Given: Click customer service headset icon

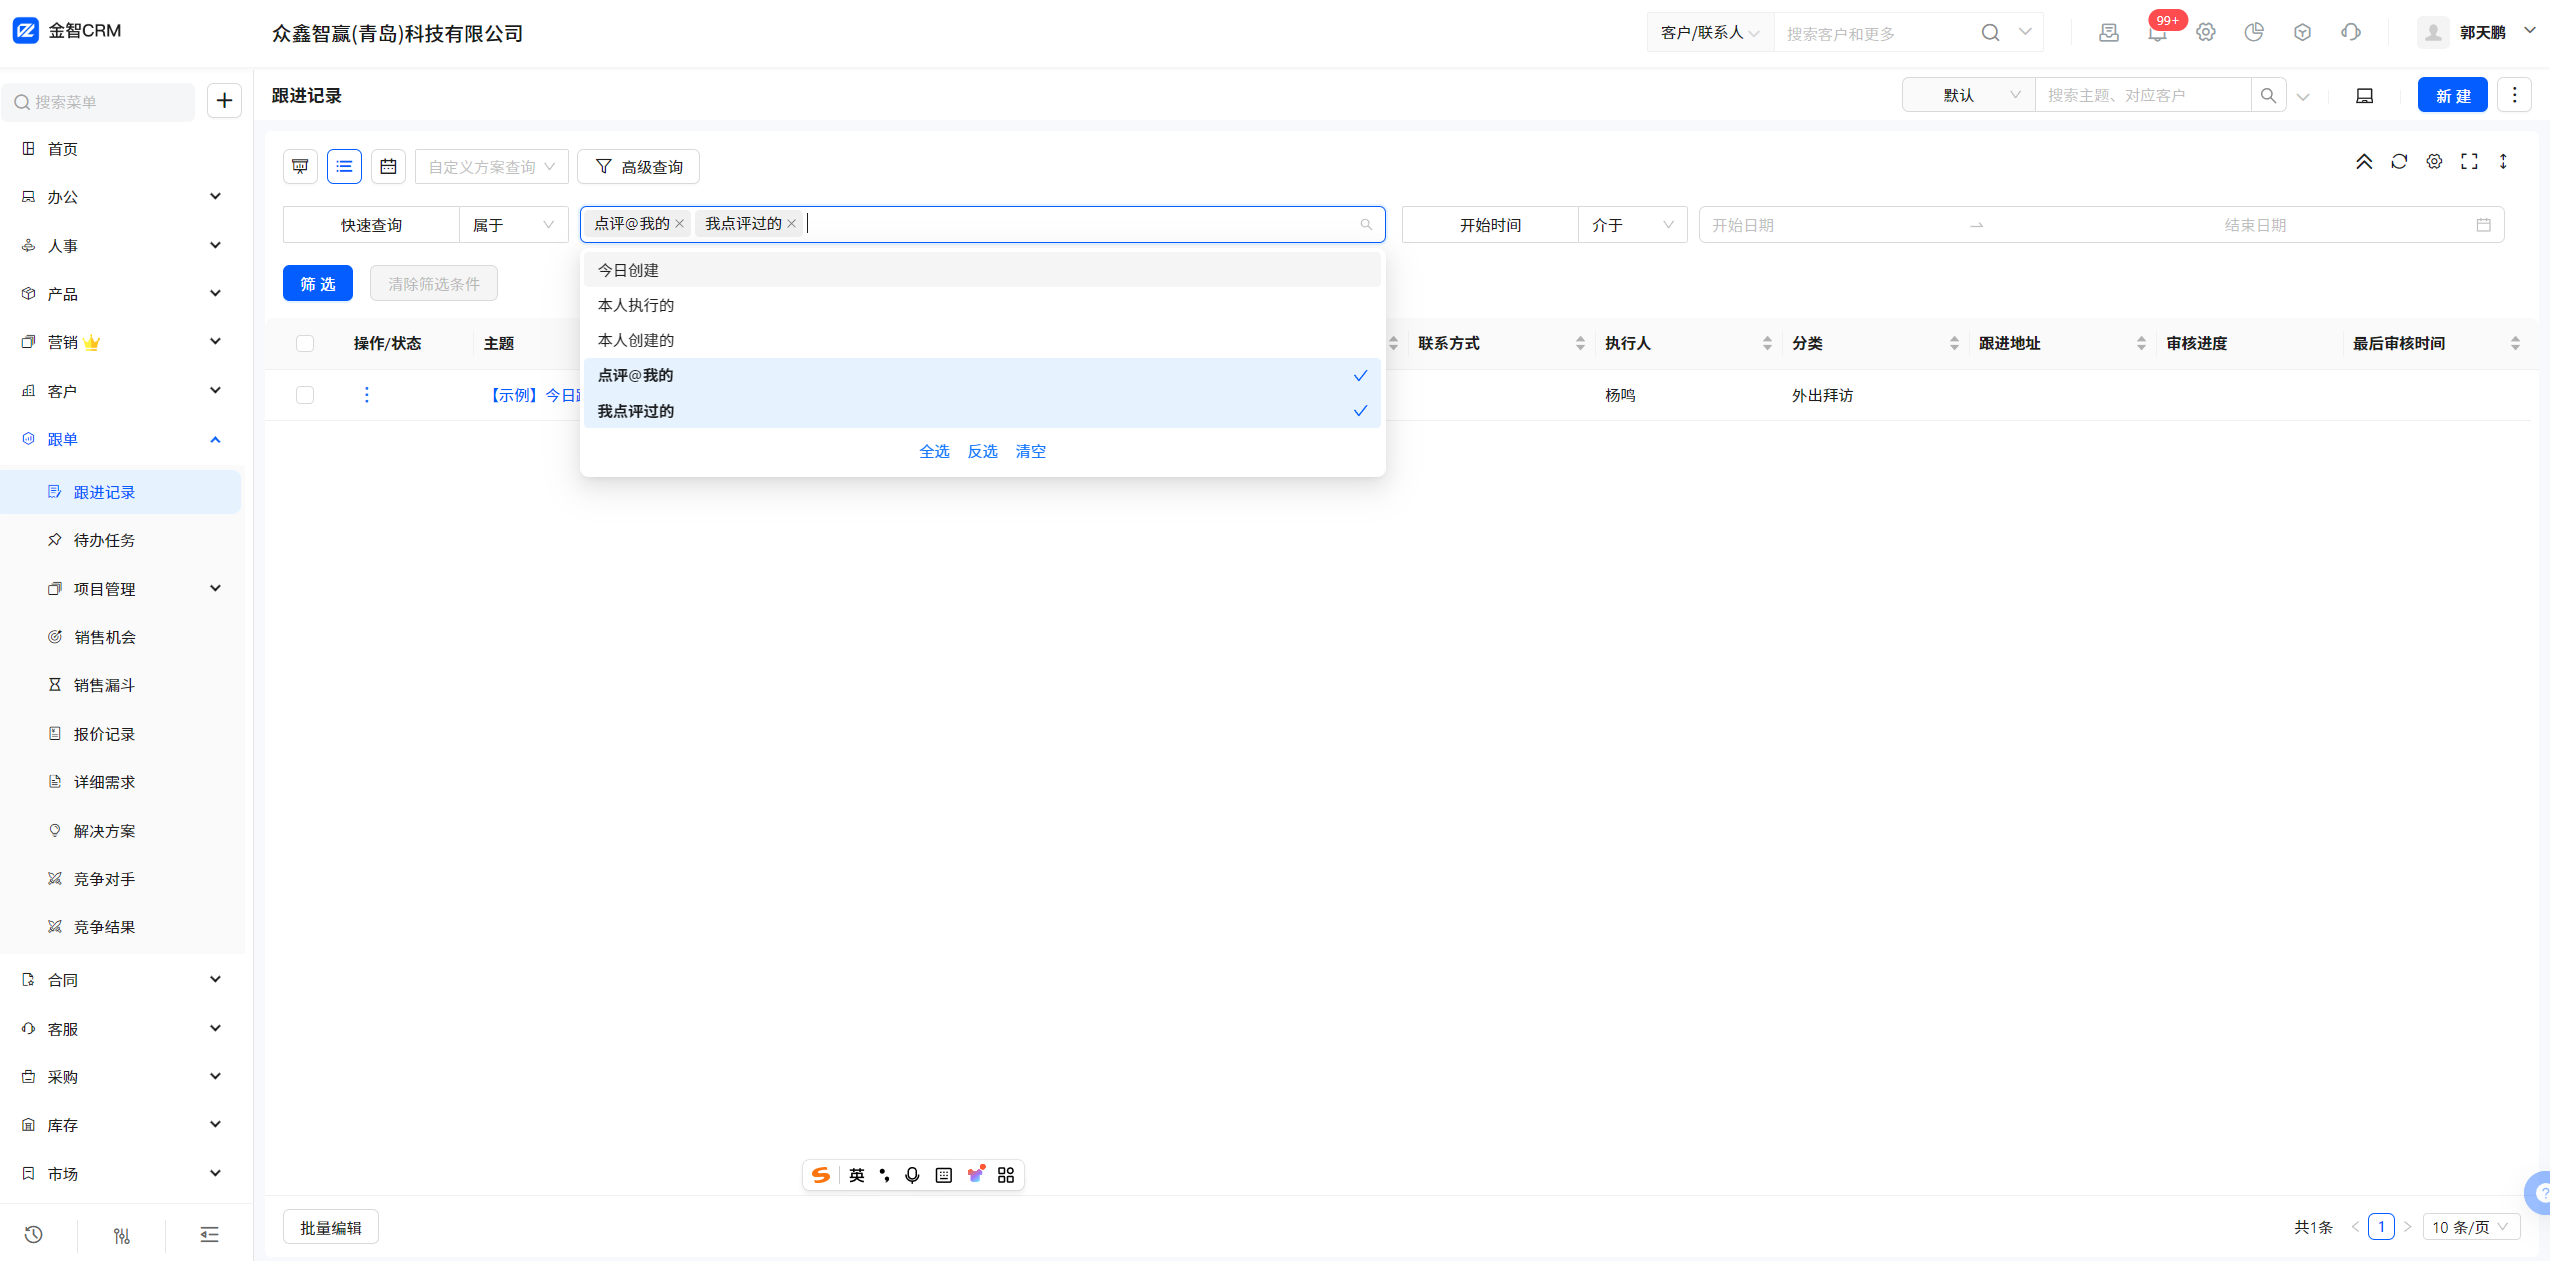Looking at the screenshot, I should (x=2351, y=33).
